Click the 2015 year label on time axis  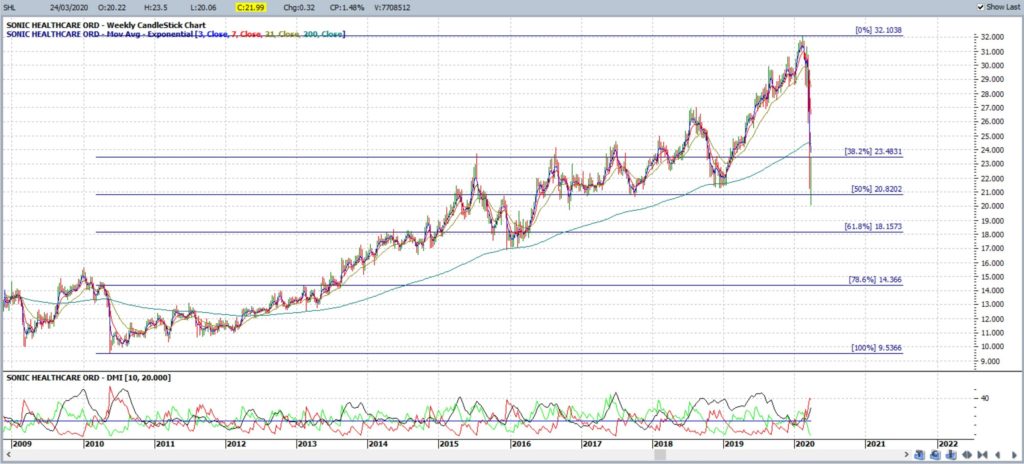click(448, 444)
